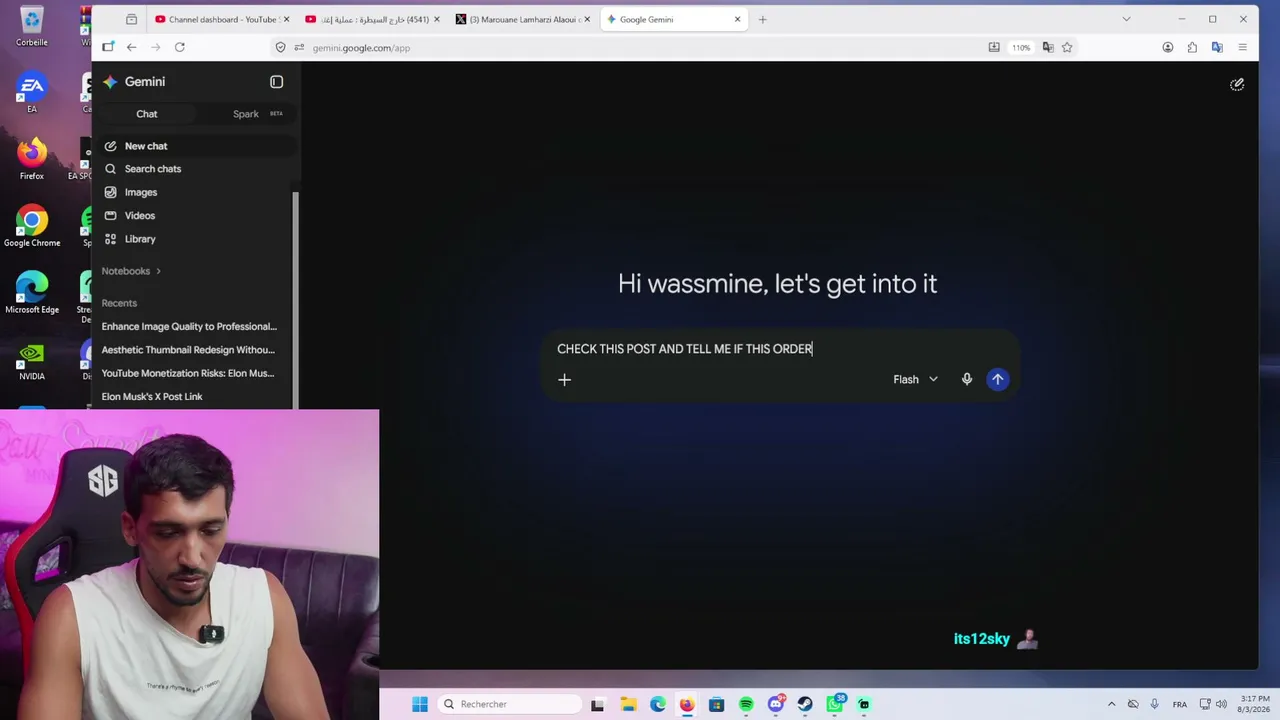Click the temporary chat icon at top right
The image size is (1280, 720).
pyautogui.click(x=1237, y=85)
